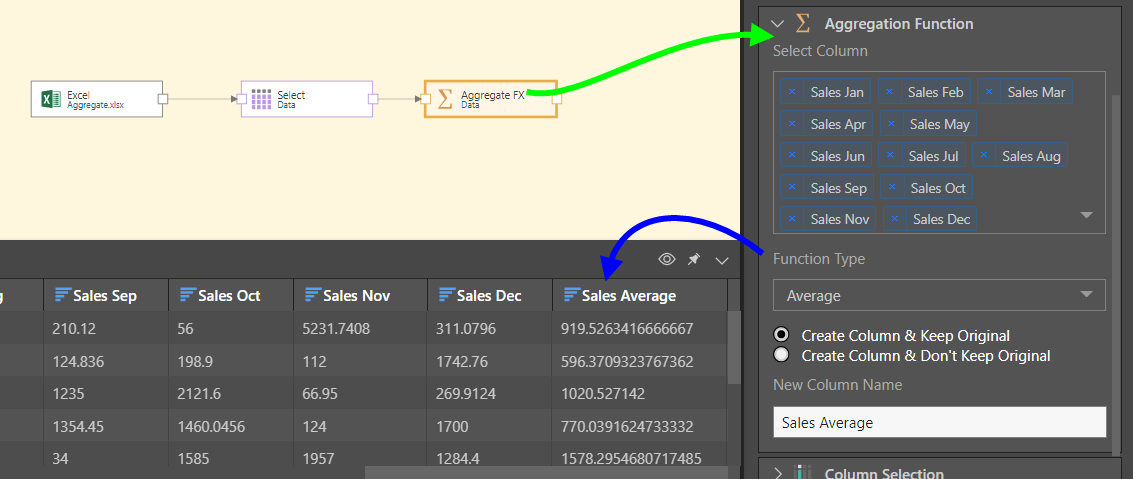Pin the data preview panel

694,260
